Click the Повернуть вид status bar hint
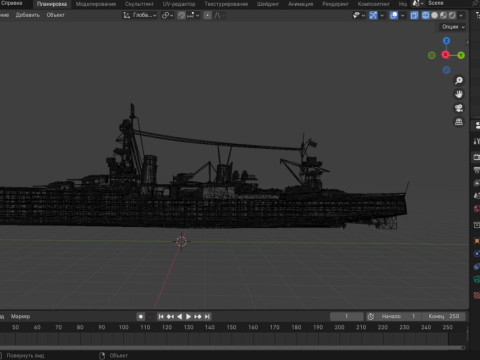Screen dimensions: 480x360 pyautogui.click(x=25, y=356)
